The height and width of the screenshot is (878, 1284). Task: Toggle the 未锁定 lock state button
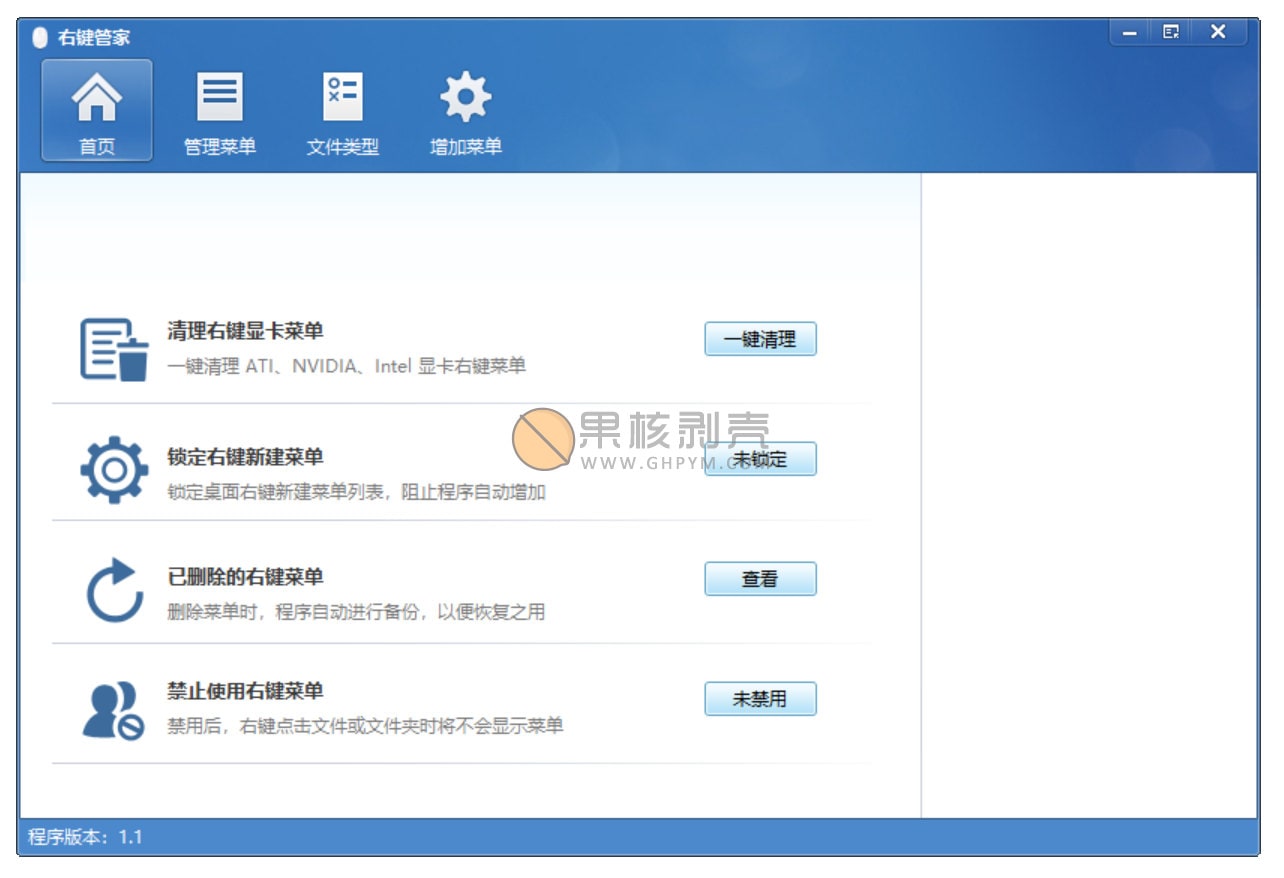coord(760,459)
